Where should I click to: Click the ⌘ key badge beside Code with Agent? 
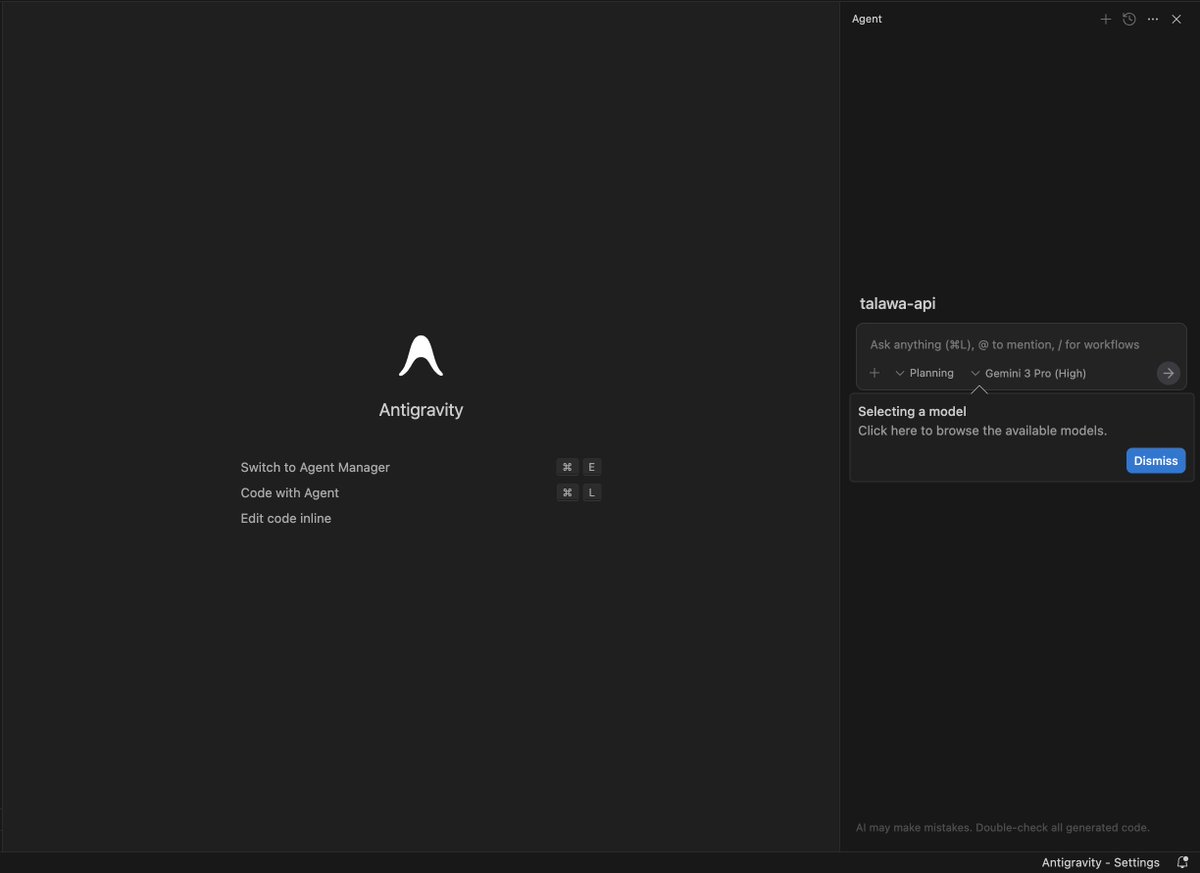[567, 493]
